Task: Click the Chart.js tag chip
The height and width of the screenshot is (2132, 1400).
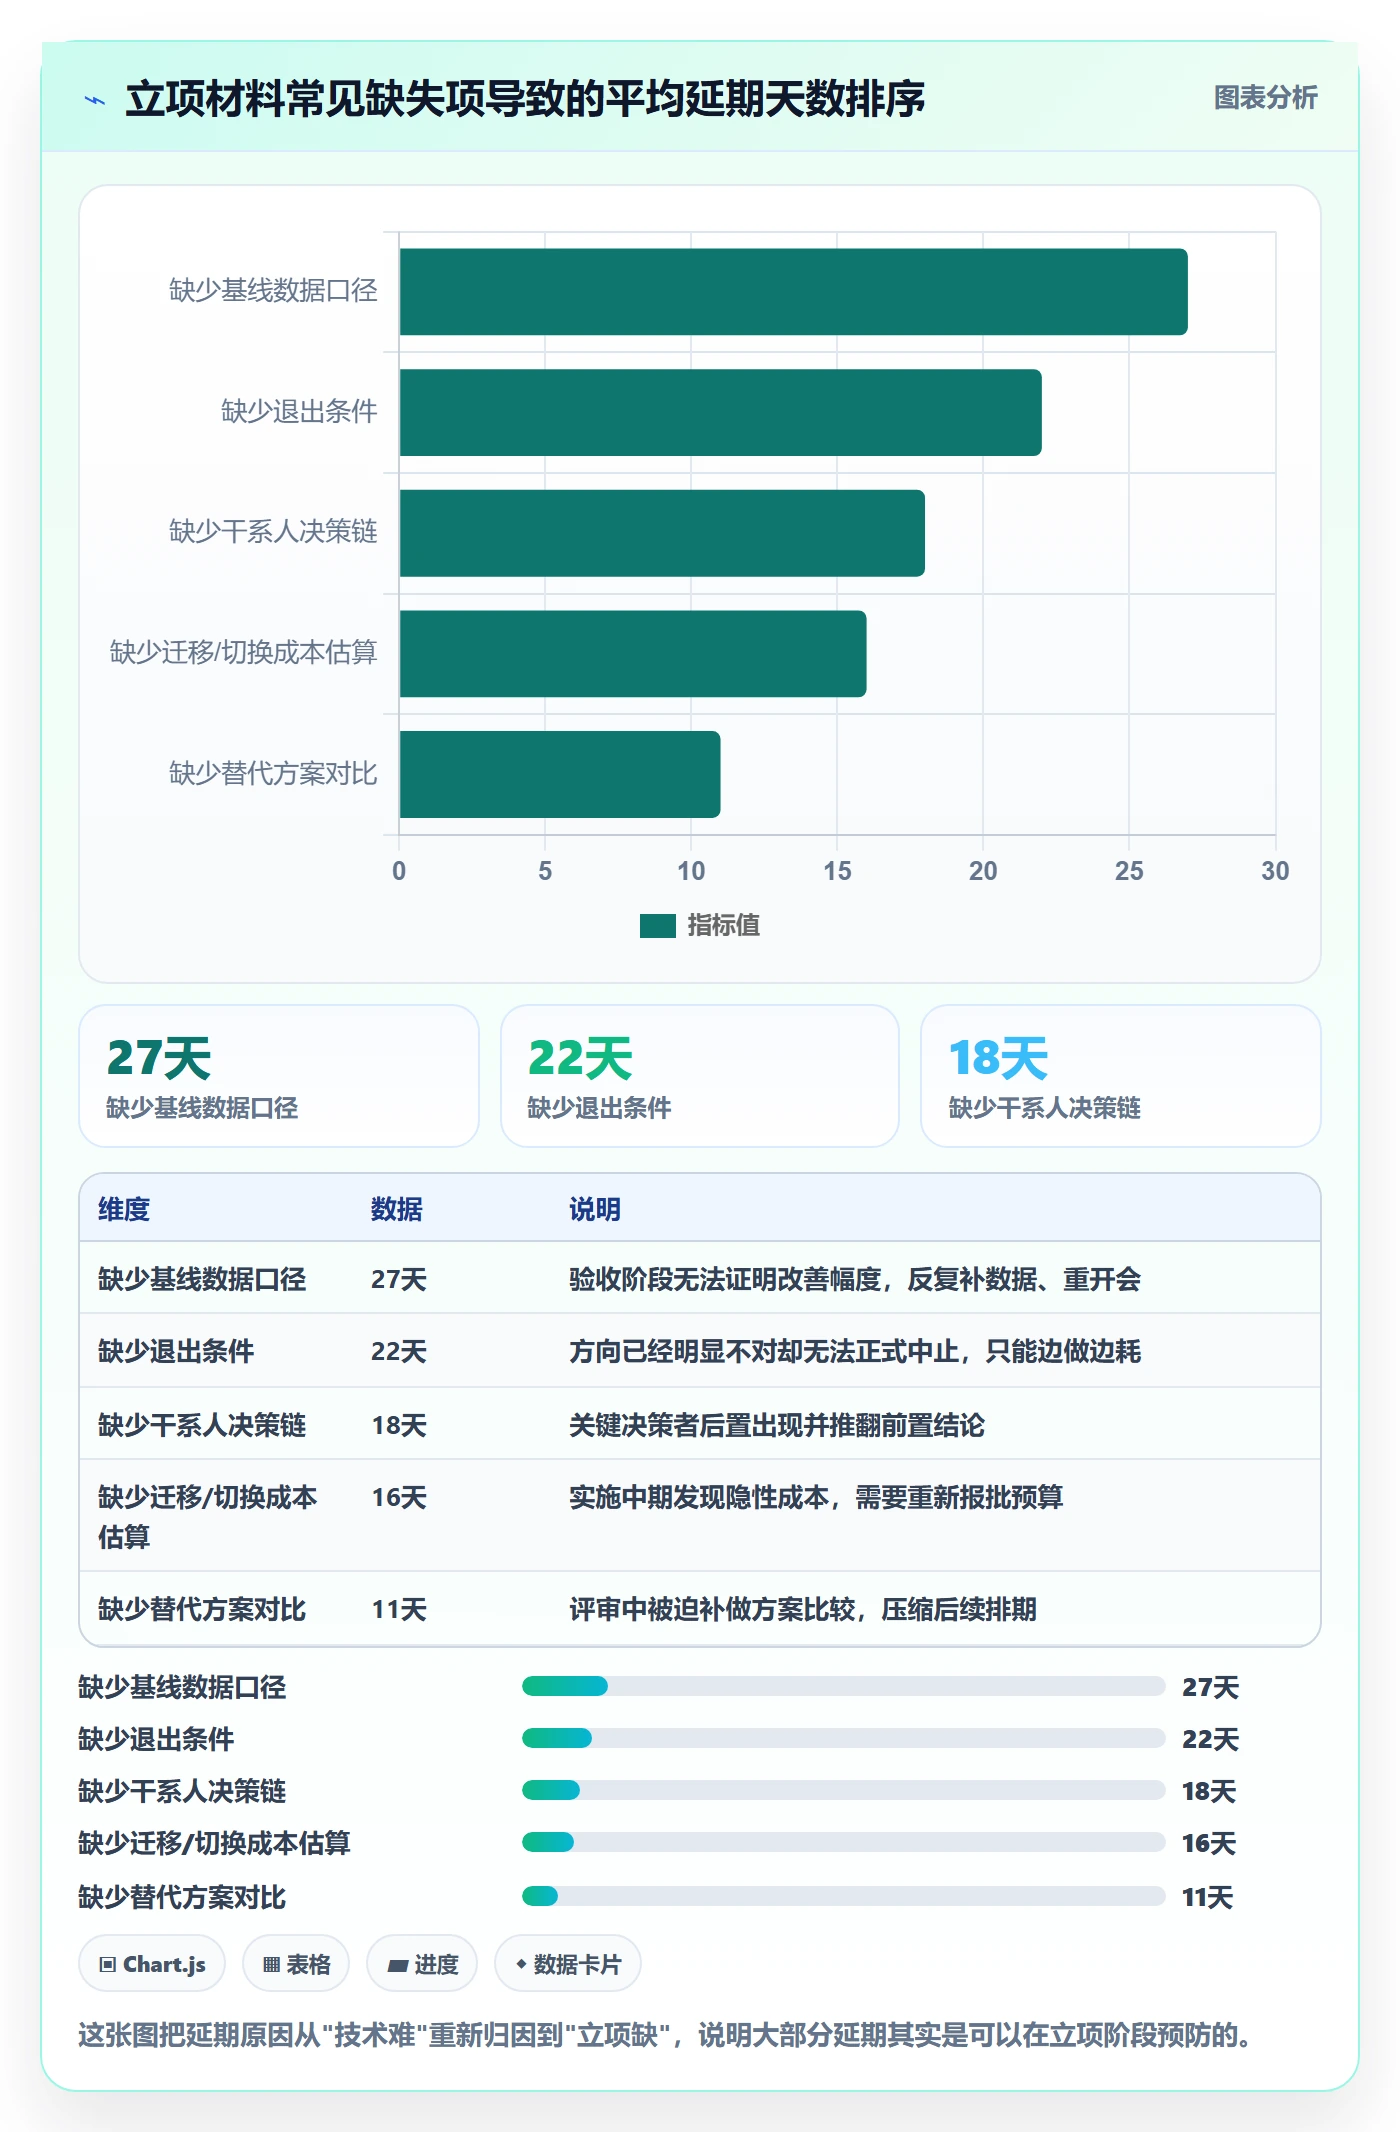Action: tap(152, 1964)
